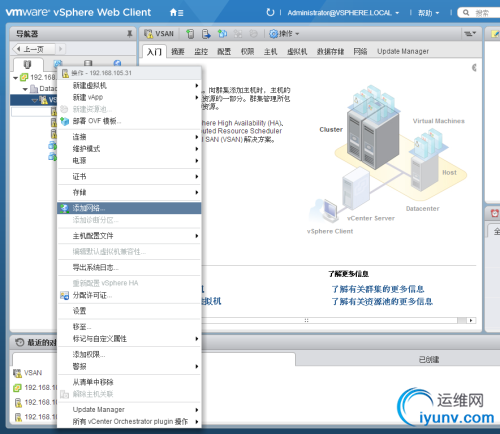Switch to the 监控 tab

pos(201,52)
